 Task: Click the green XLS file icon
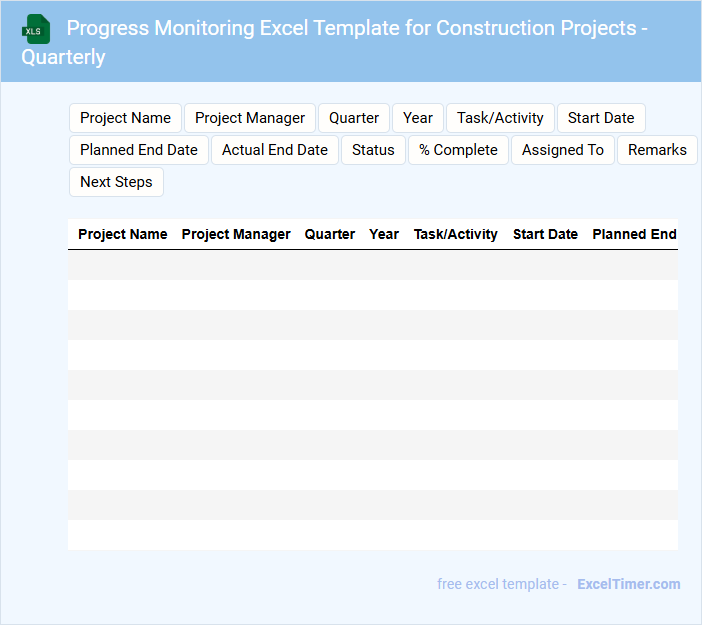(37, 29)
